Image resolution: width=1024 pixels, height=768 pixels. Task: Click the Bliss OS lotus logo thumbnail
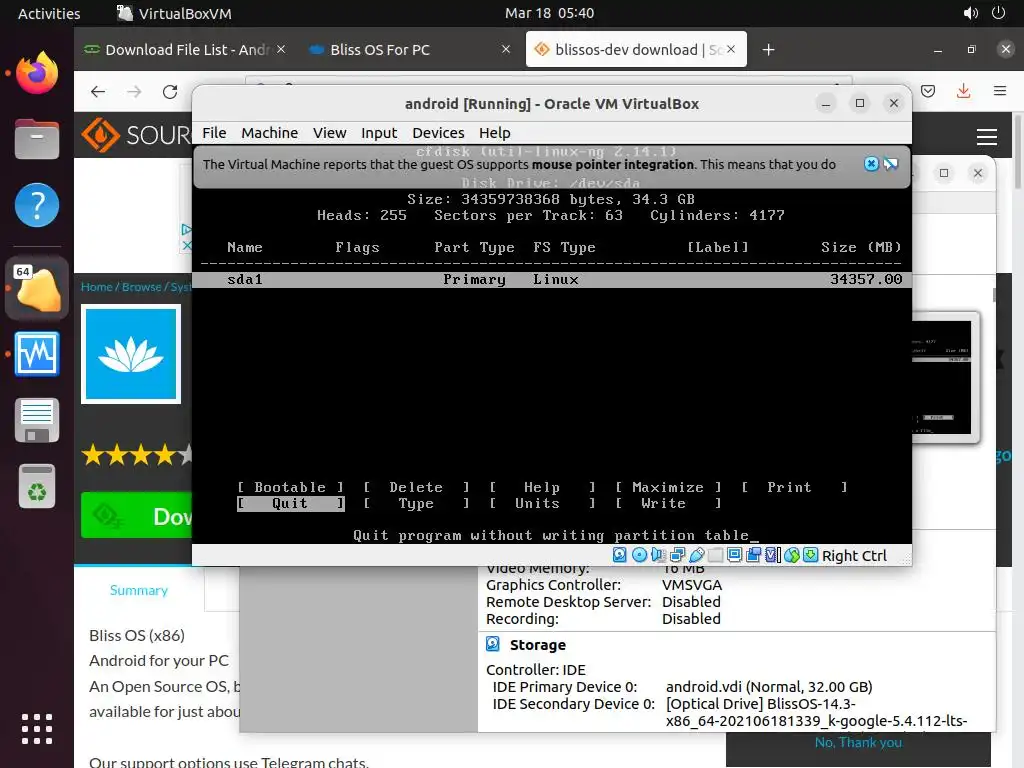tap(131, 354)
